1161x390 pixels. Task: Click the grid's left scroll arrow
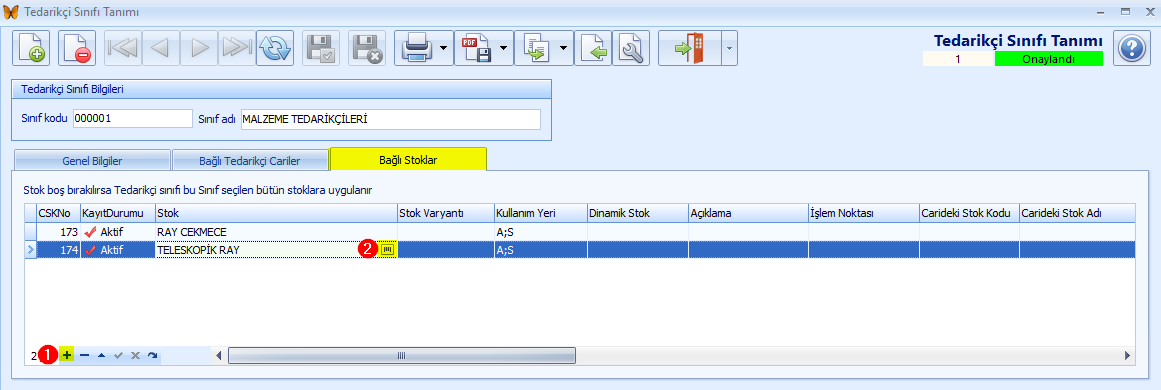click(218, 355)
